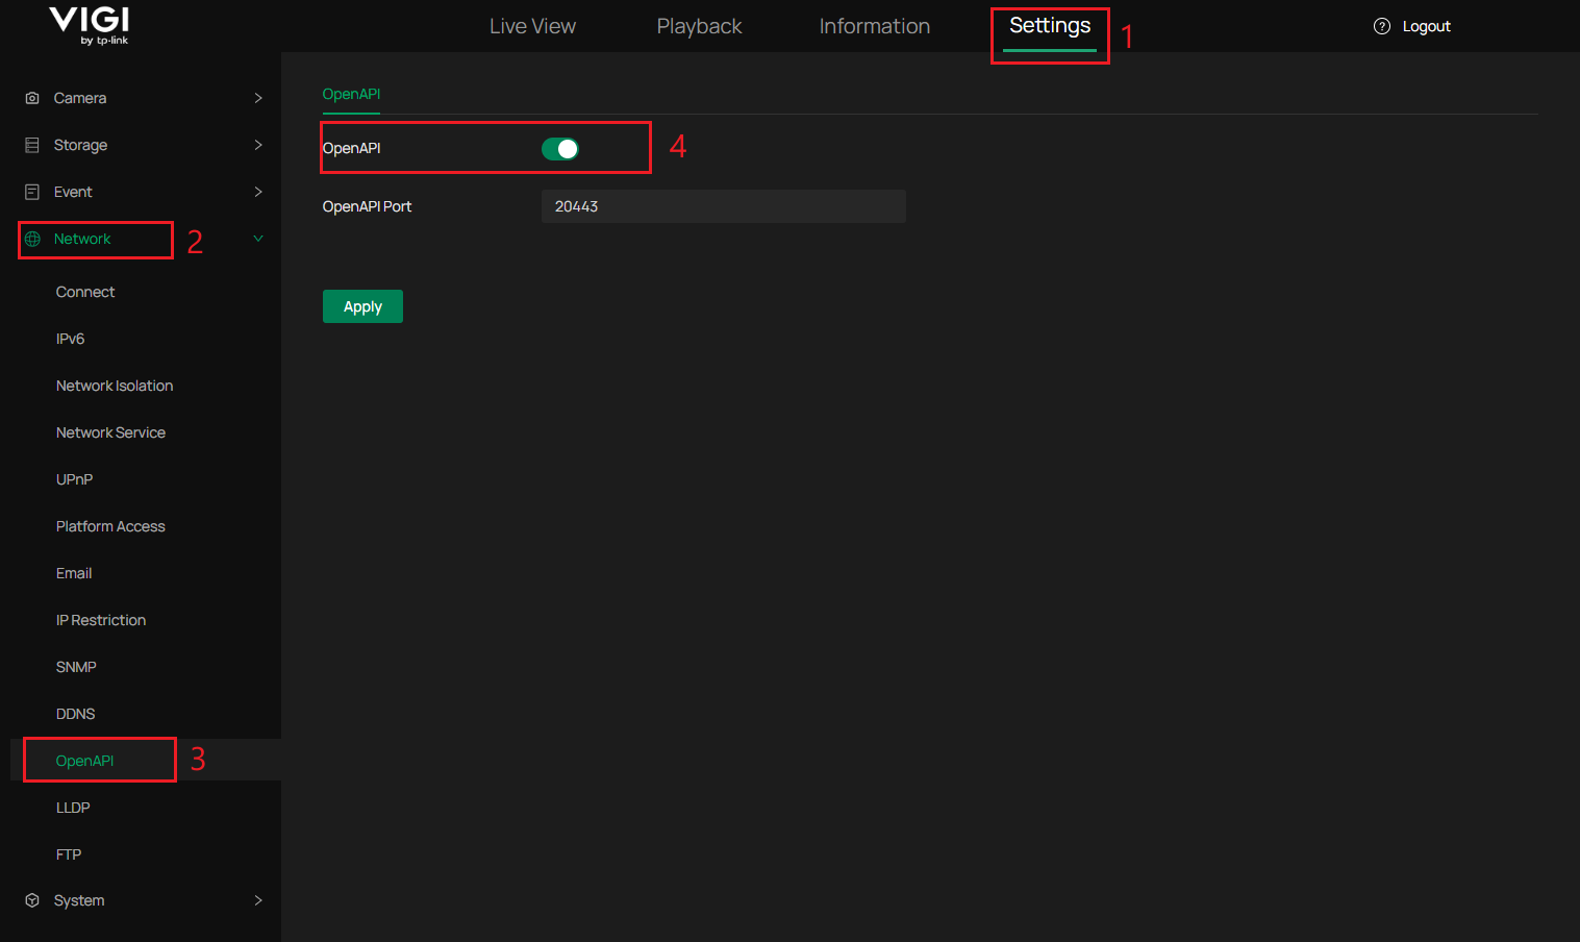Select OpenAPI in the sidebar

point(85,761)
